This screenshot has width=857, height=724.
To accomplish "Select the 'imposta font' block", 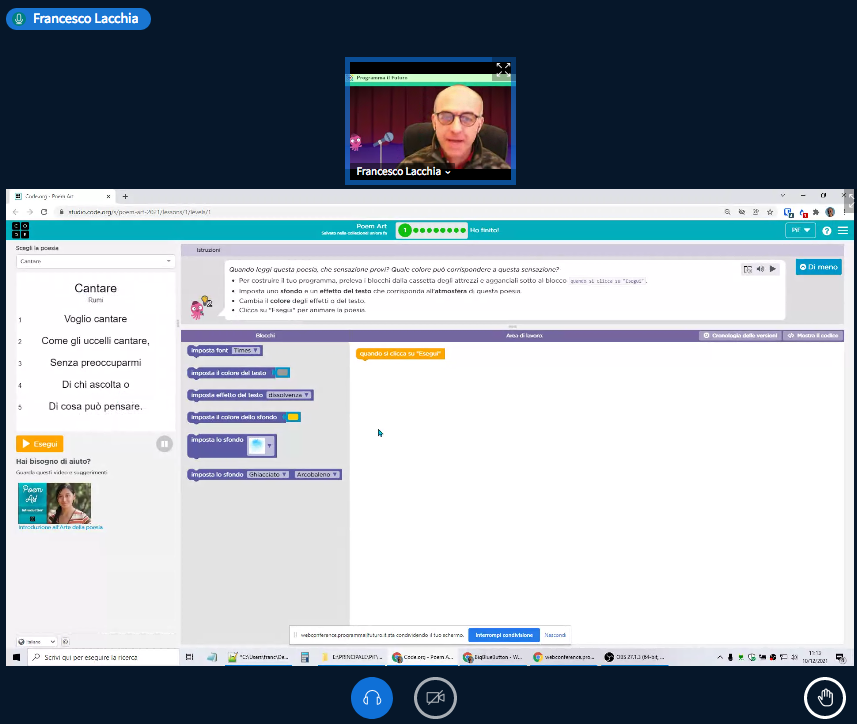I will click(209, 350).
